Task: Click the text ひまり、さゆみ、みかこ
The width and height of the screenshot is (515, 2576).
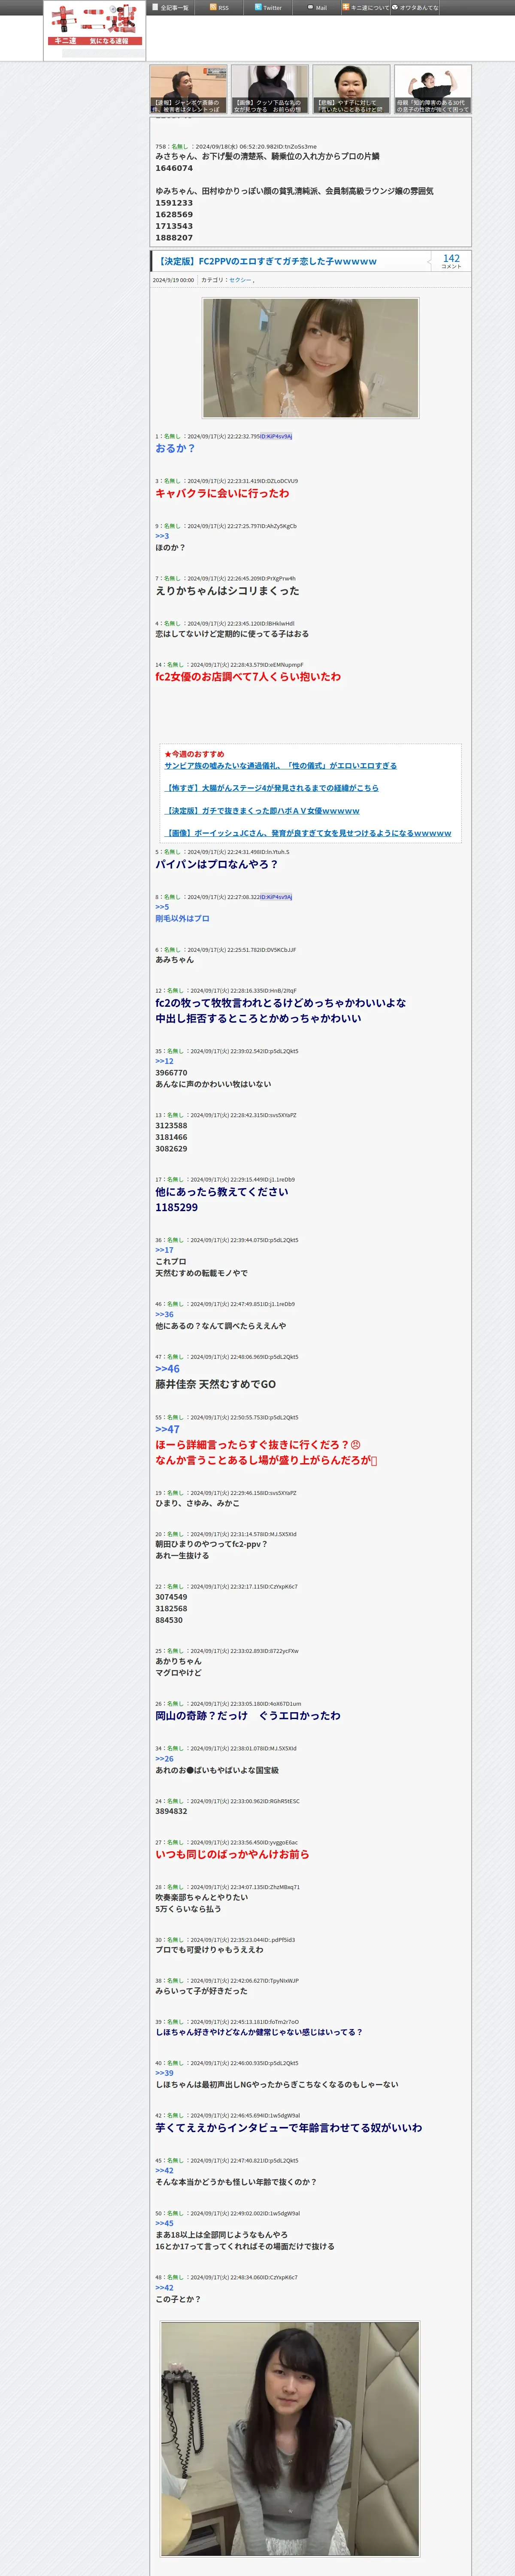Action: click(x=197, y=1503)
